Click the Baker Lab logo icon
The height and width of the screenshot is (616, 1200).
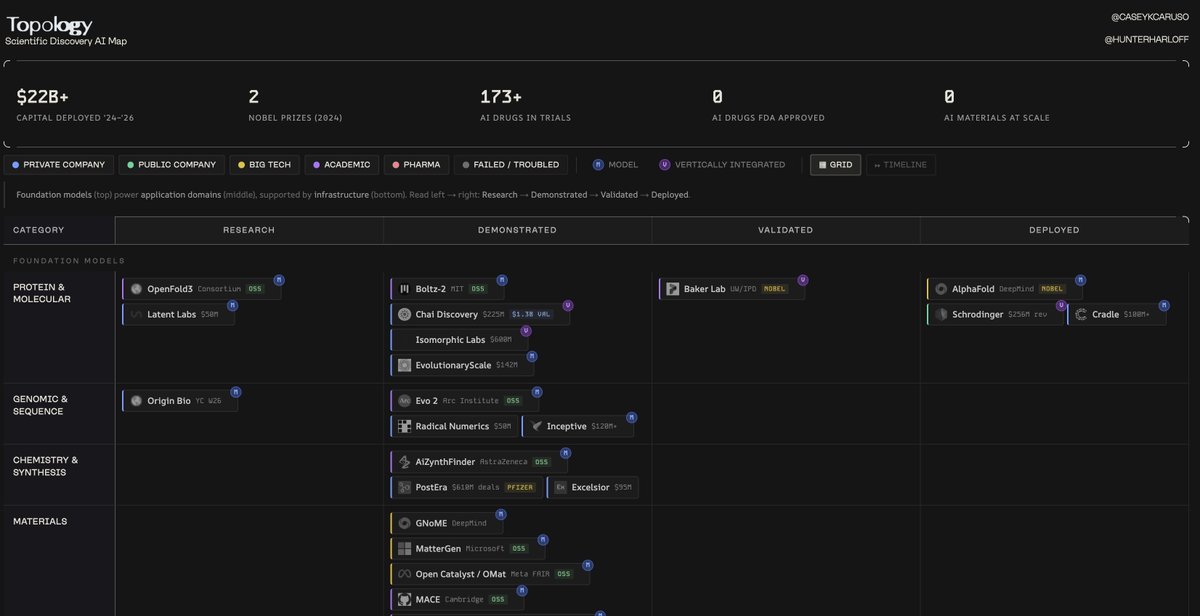[673, 289]
